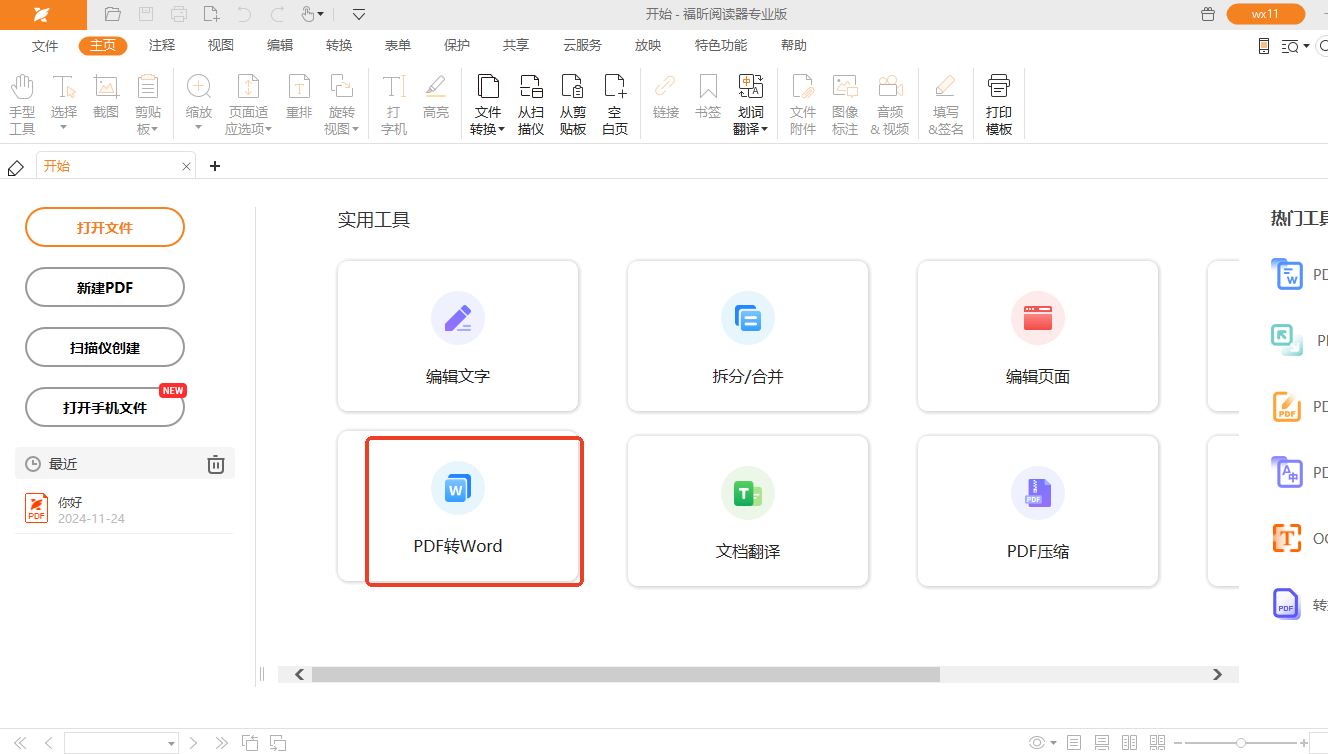Go to first page with double-left arrows
The width and height of the screenshot is (1328, 754).
[20, 743]
